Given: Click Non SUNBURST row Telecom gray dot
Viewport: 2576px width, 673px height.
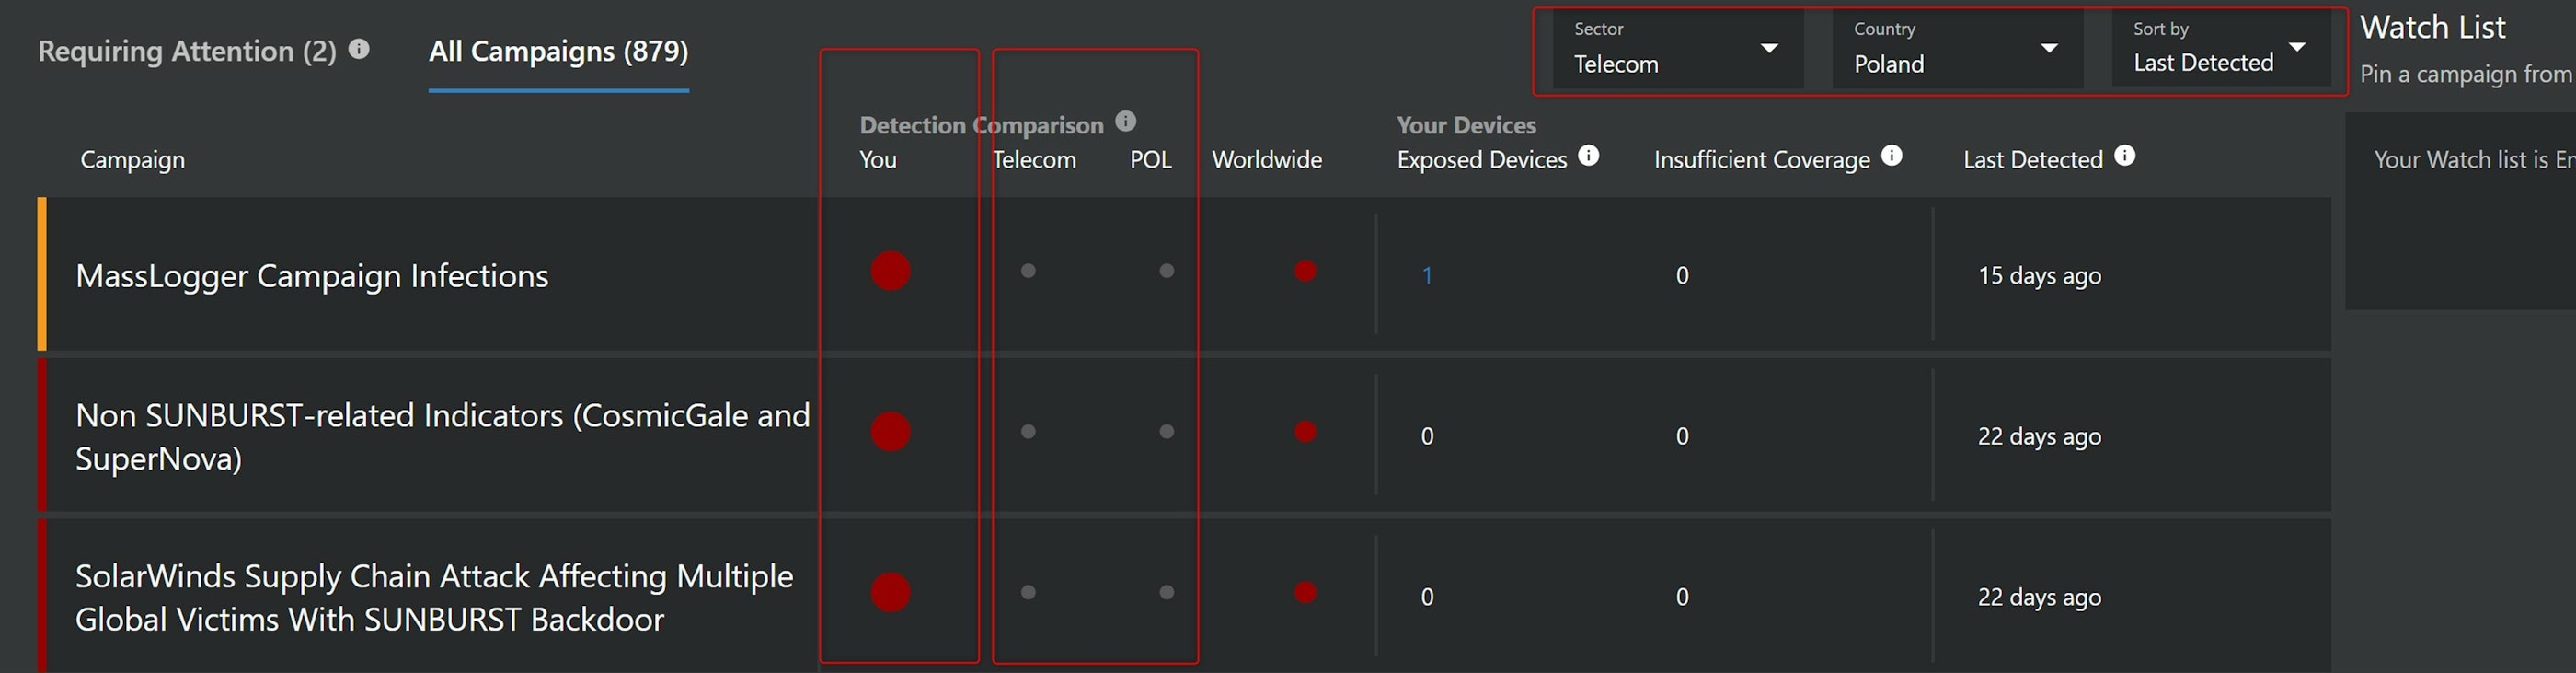Looking at the screenshot, I should pyautogui.click(x=1028, y=432).
